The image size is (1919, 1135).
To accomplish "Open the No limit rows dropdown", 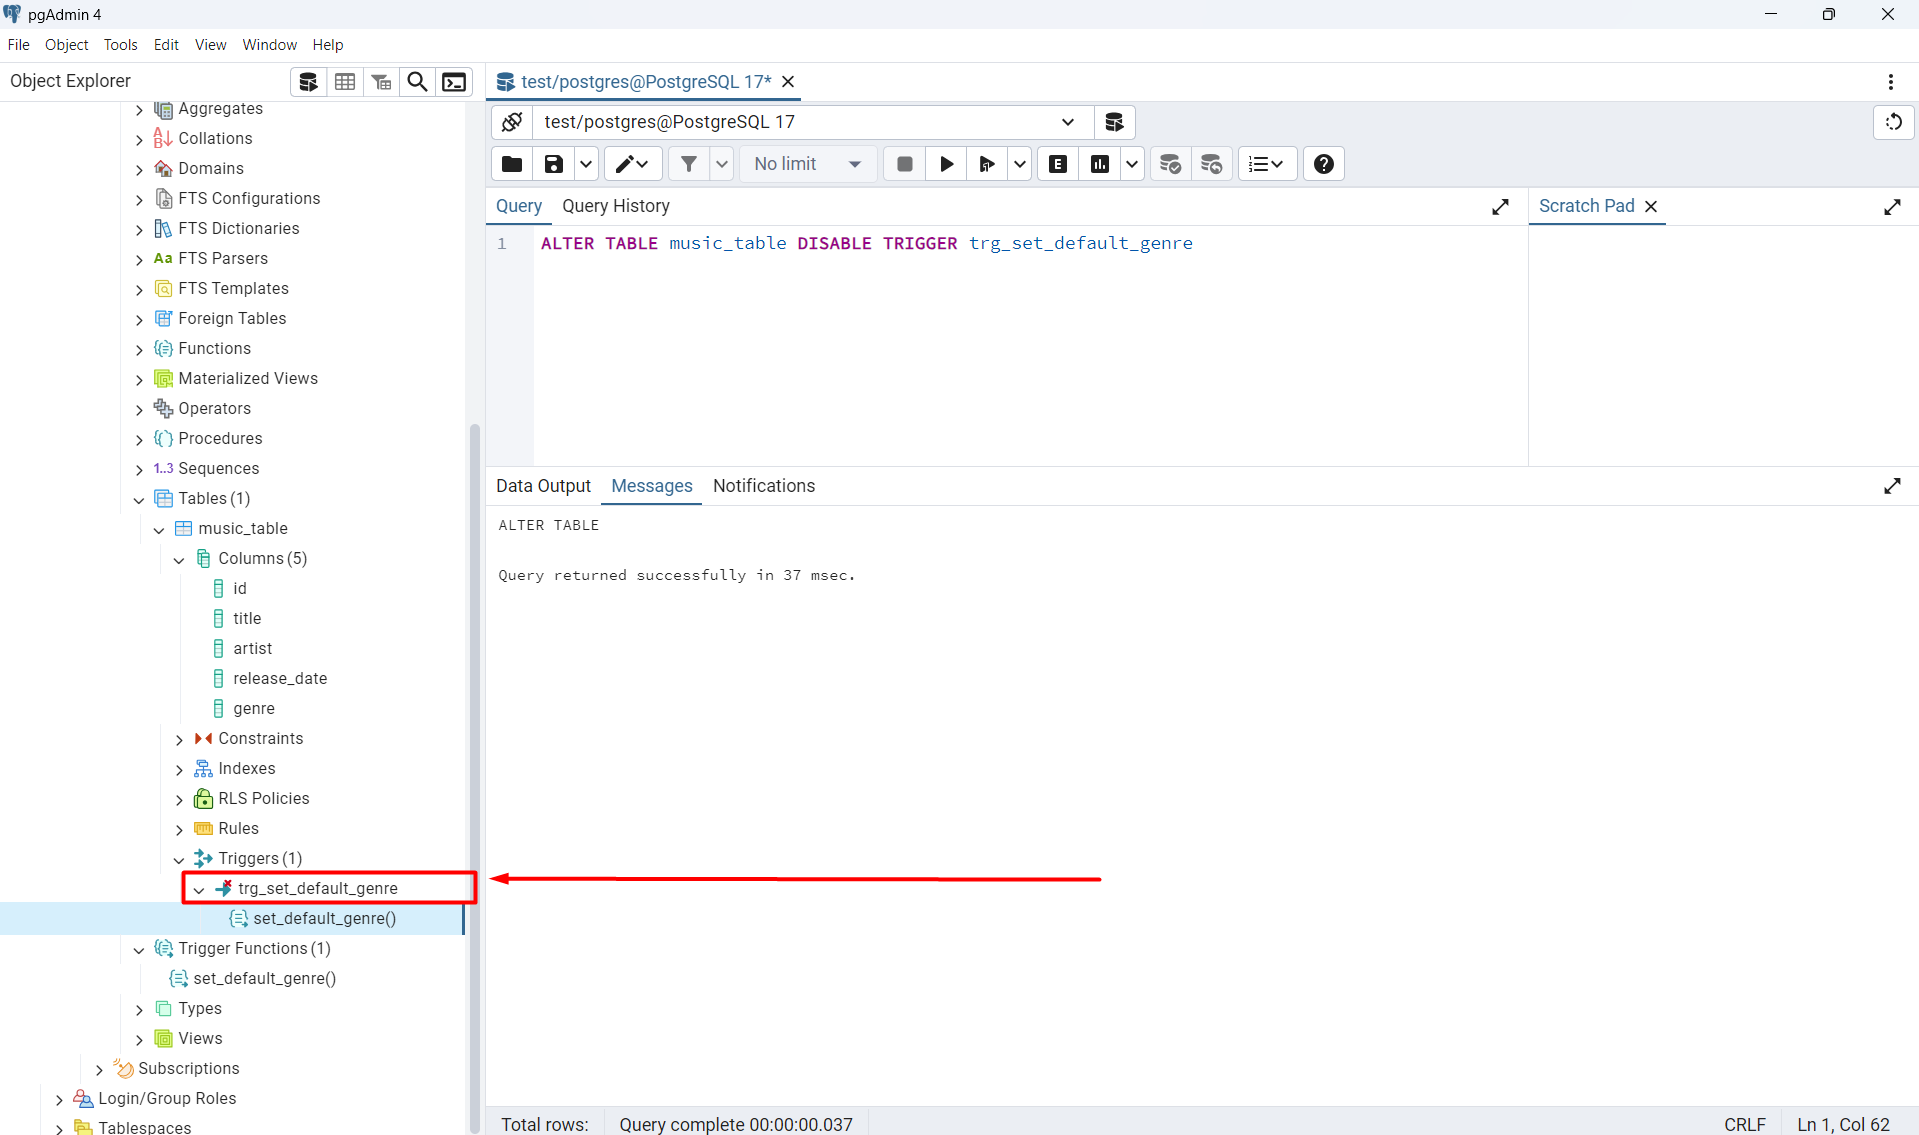I will click(807, 164).
